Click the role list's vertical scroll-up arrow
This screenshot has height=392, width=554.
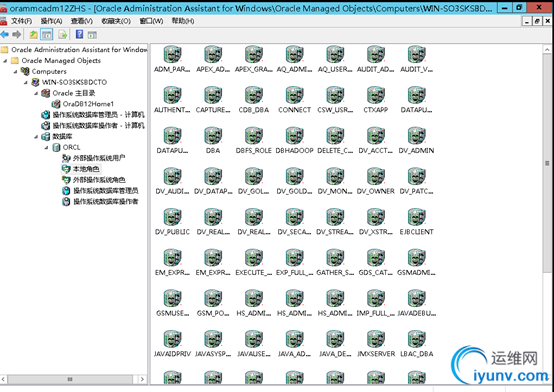(547, 49)
